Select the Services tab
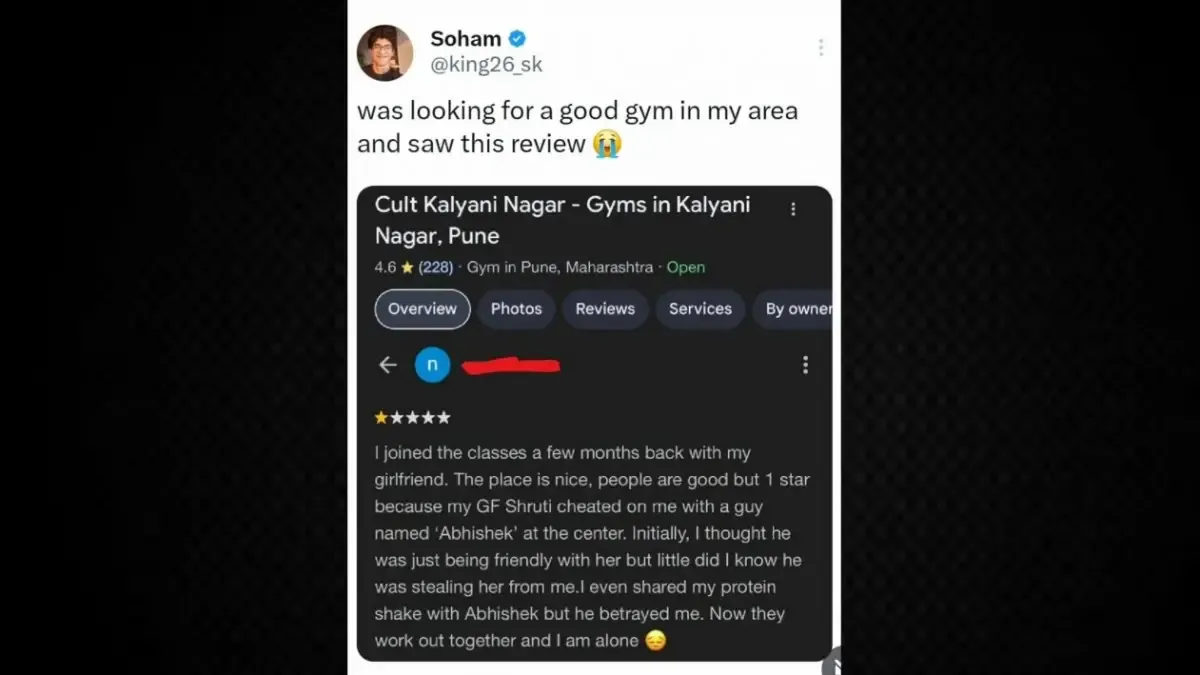 coord(700,309)
